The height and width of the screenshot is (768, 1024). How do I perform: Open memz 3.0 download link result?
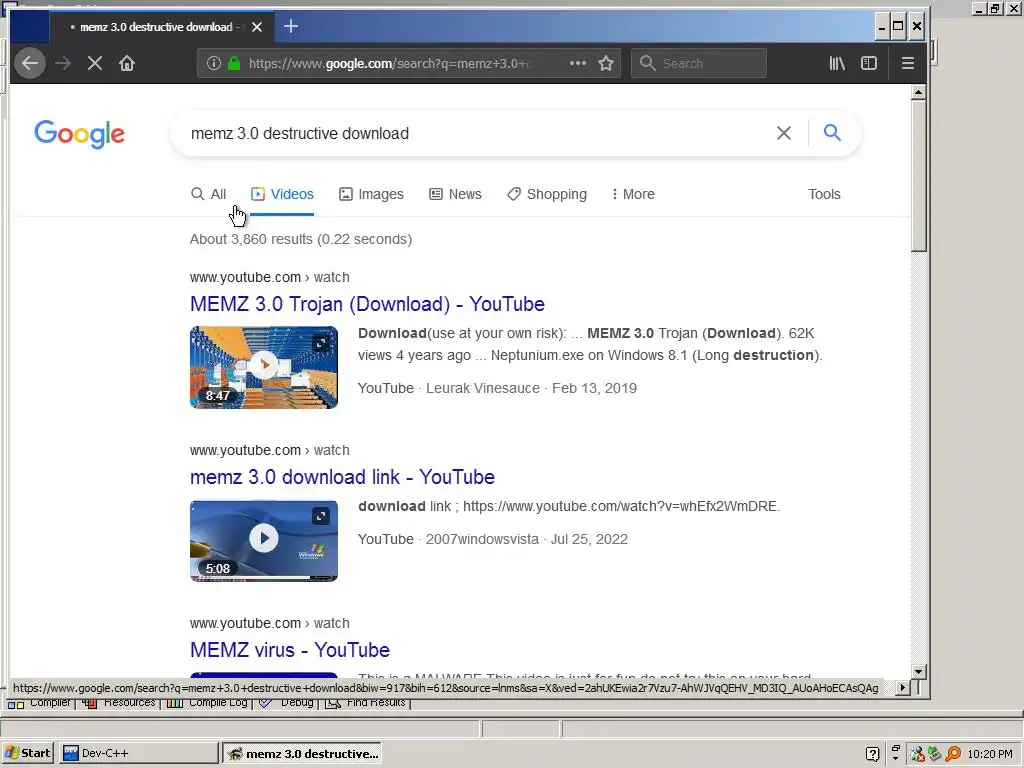coord(342,477)
